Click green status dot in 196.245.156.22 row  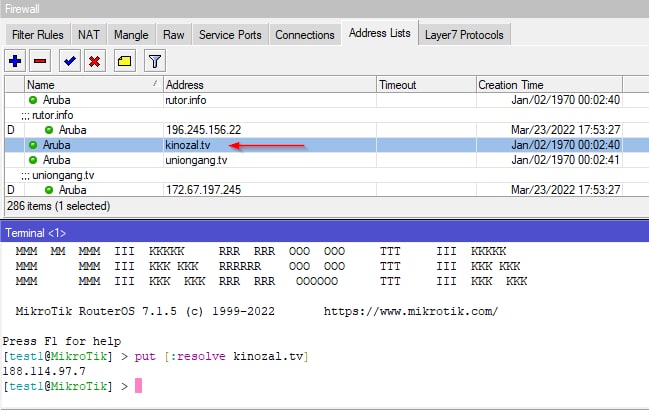(x=49, y=130)
